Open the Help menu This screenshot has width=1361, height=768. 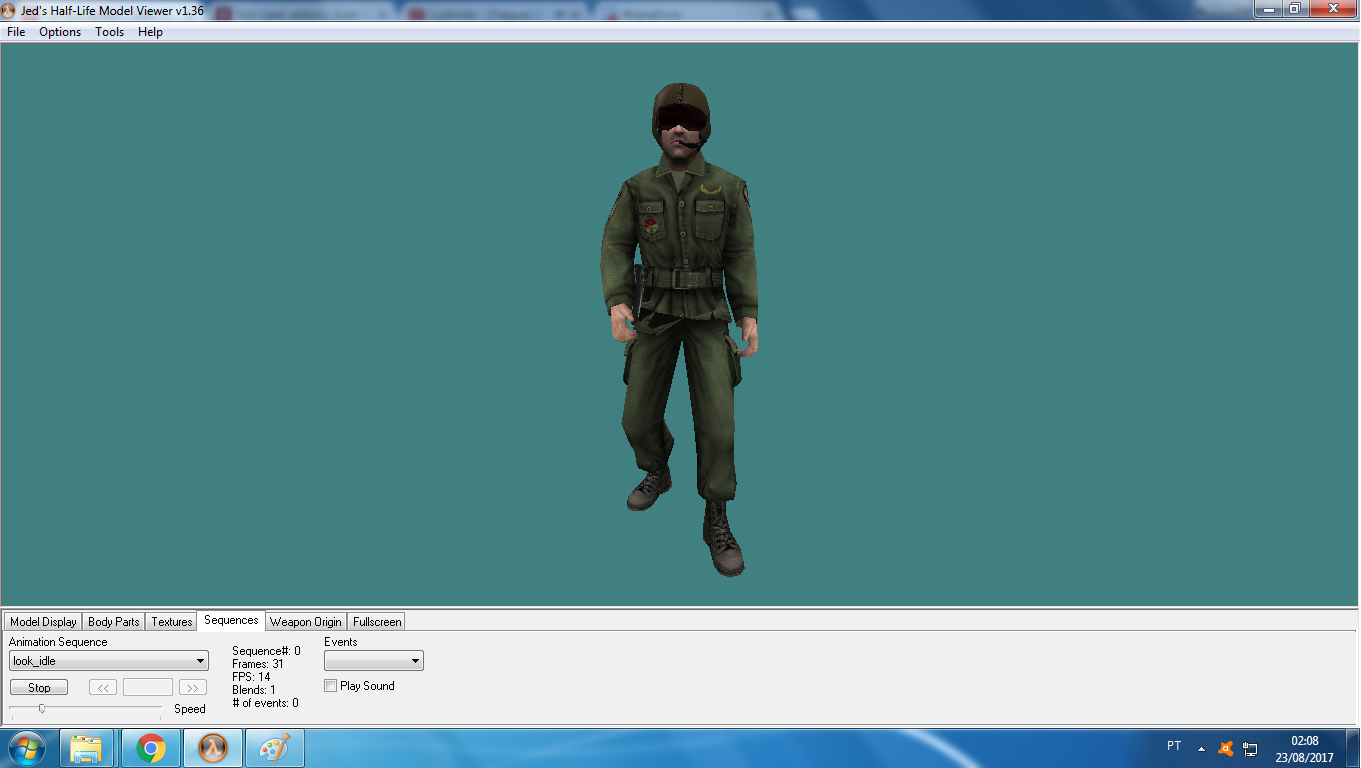(x=150, y=32)
